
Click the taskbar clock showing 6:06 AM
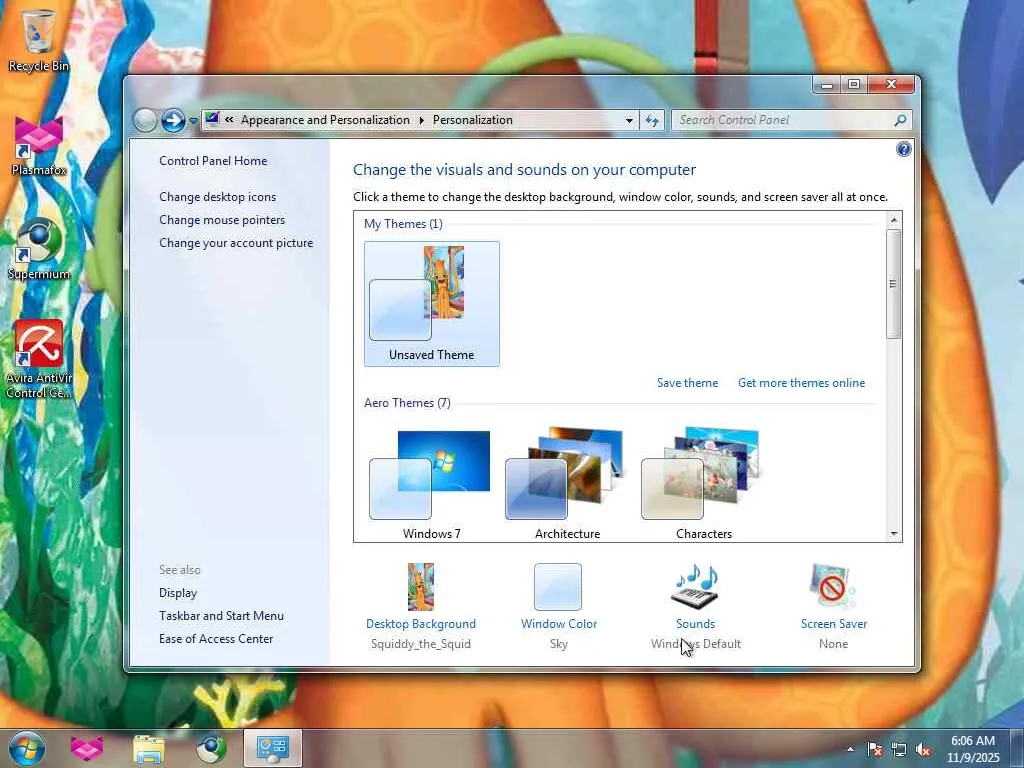(x=972, y=748)
